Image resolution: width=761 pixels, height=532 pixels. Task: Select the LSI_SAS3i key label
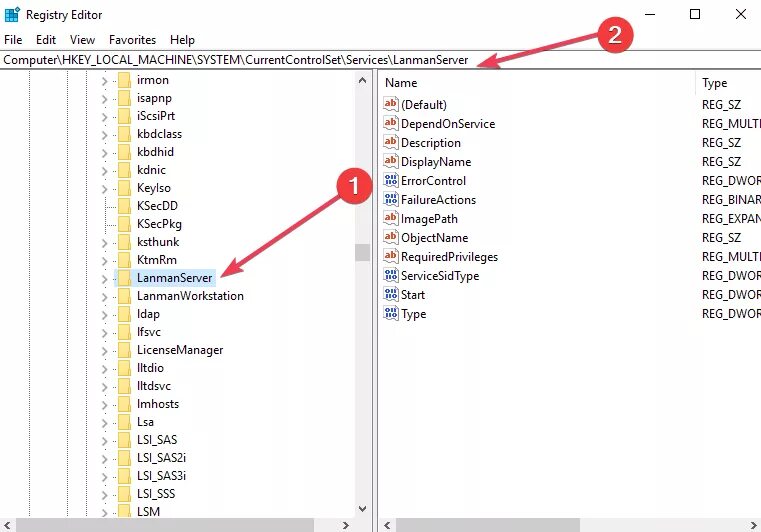tap(161, 476)
